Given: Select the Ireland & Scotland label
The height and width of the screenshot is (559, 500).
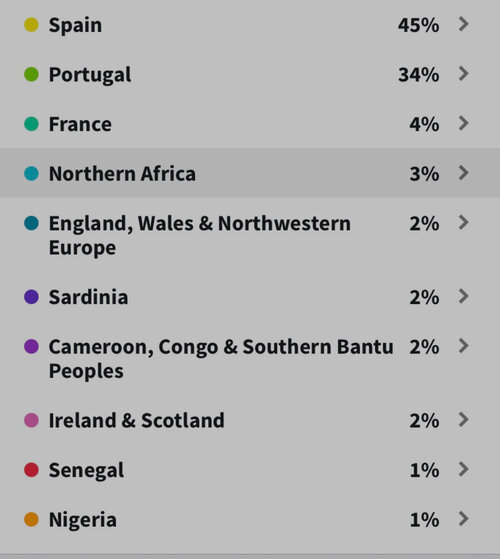Looking at the screenshot, I should pyautogui.click(x=136, y=420).
